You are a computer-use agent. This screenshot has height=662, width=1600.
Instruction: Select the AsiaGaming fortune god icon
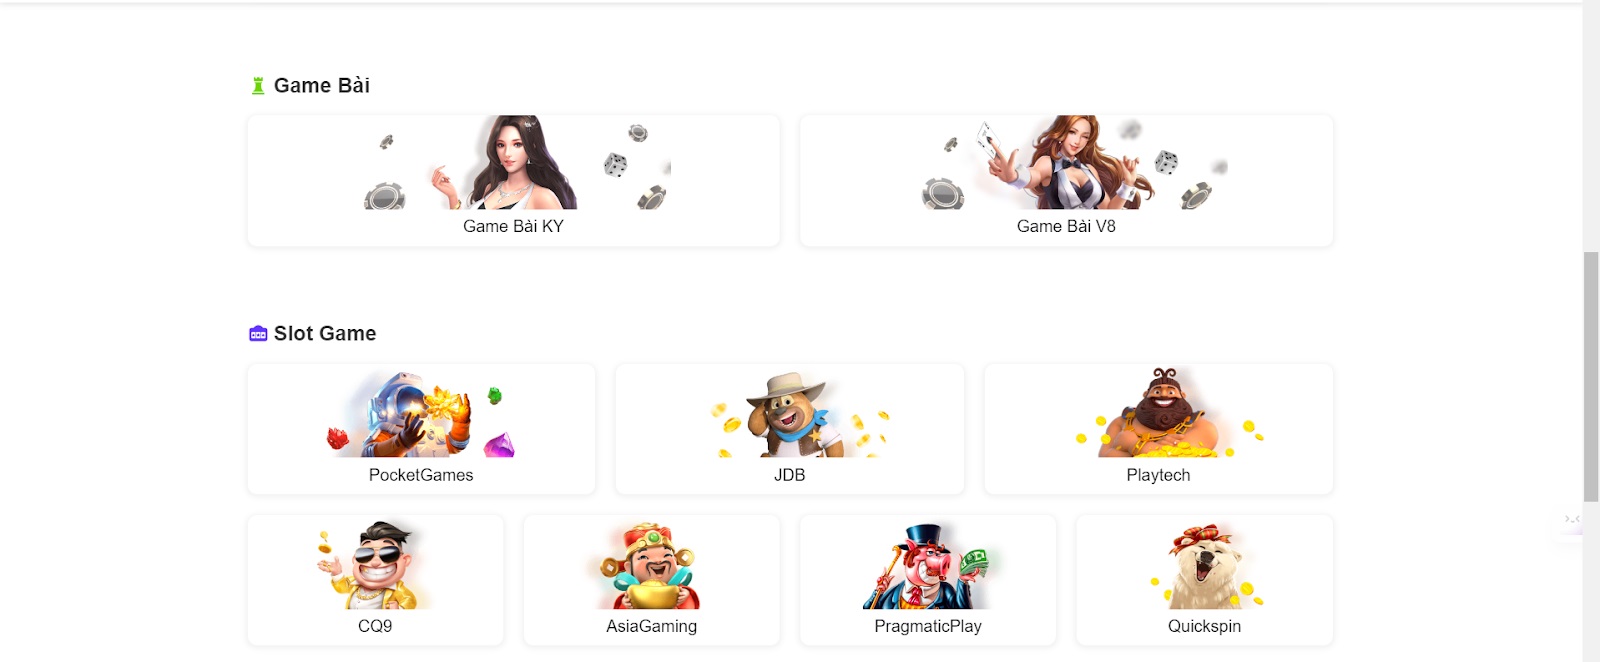point(651,565)
